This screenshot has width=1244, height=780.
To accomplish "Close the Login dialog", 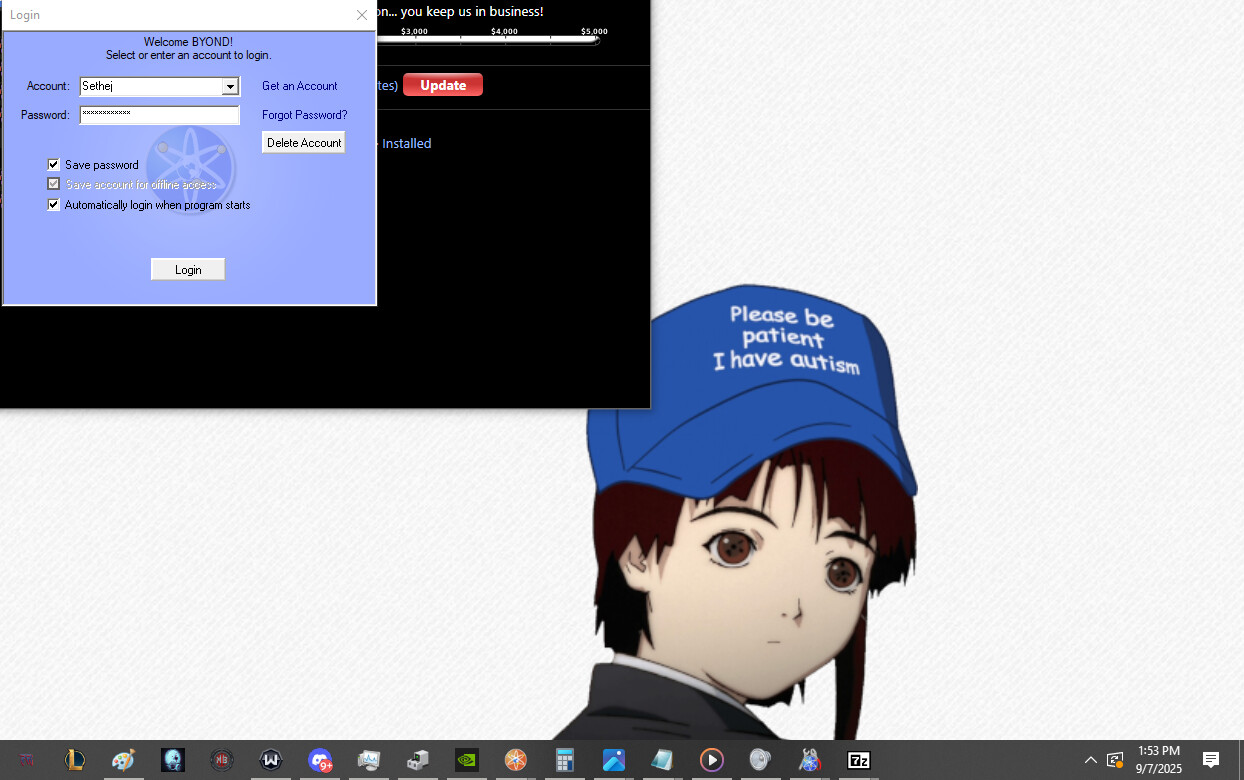I will click(362, 15).
